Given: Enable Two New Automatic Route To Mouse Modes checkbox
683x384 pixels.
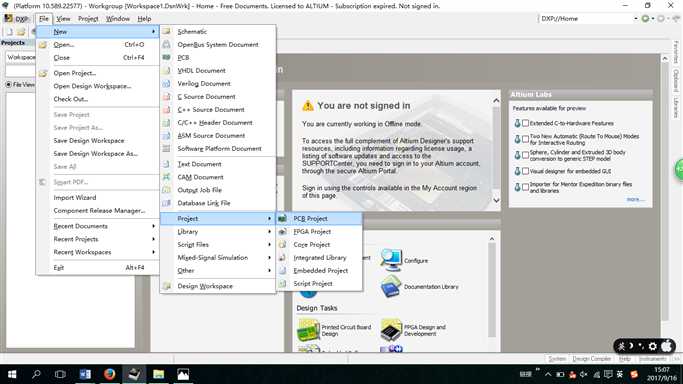Looking at the screenshot, I should tap(526, 139).
